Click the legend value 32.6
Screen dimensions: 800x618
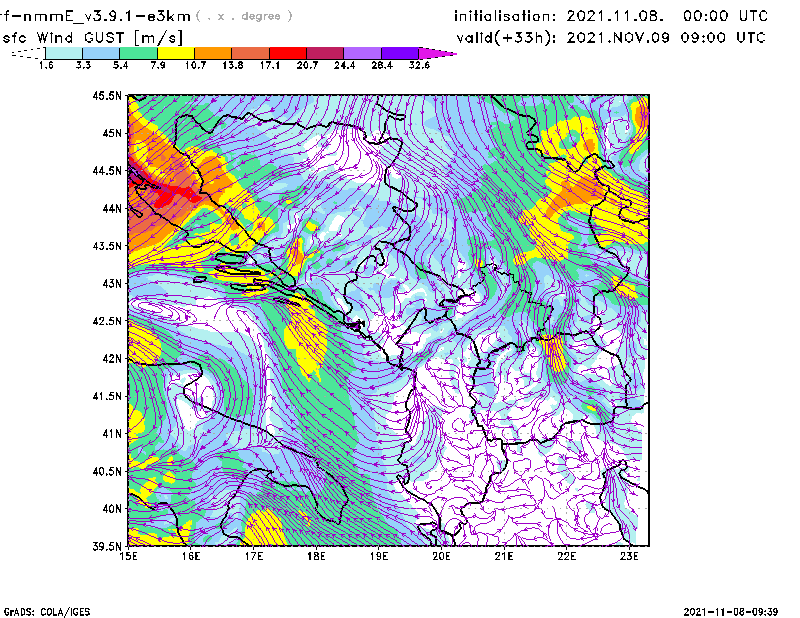coord(419,65)
